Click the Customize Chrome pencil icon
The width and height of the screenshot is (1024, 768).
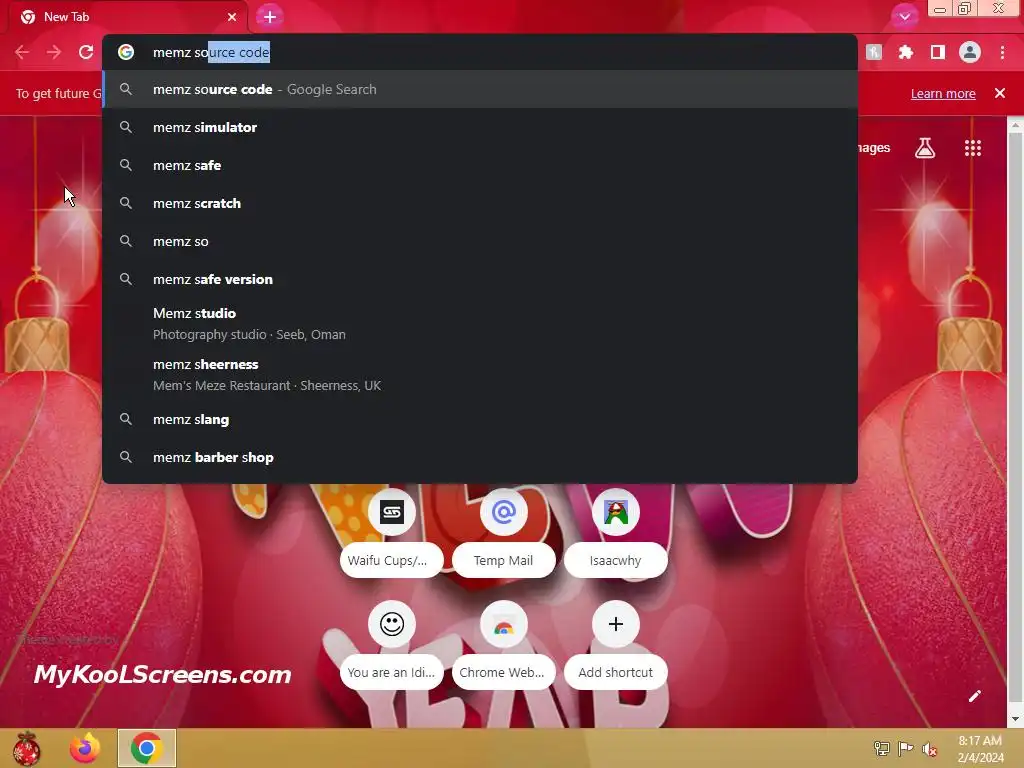[x=974, y=696]
